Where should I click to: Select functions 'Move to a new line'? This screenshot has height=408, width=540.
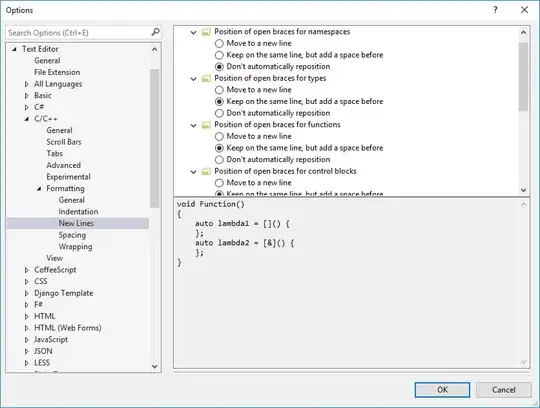click(219, 136)
